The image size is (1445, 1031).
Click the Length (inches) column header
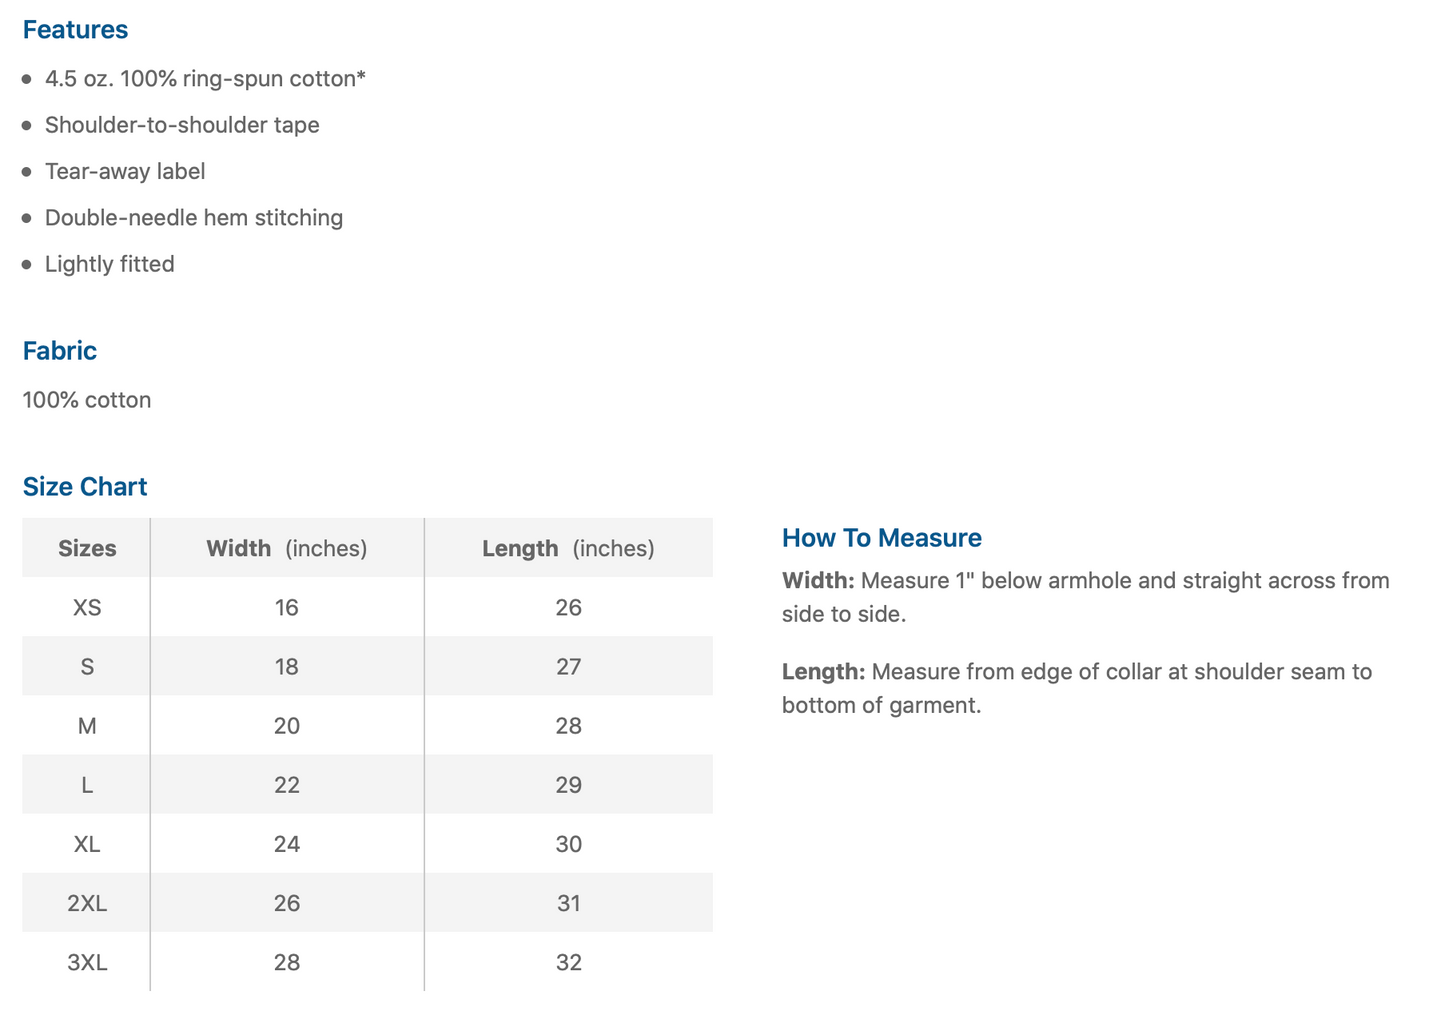coord(568,548)
